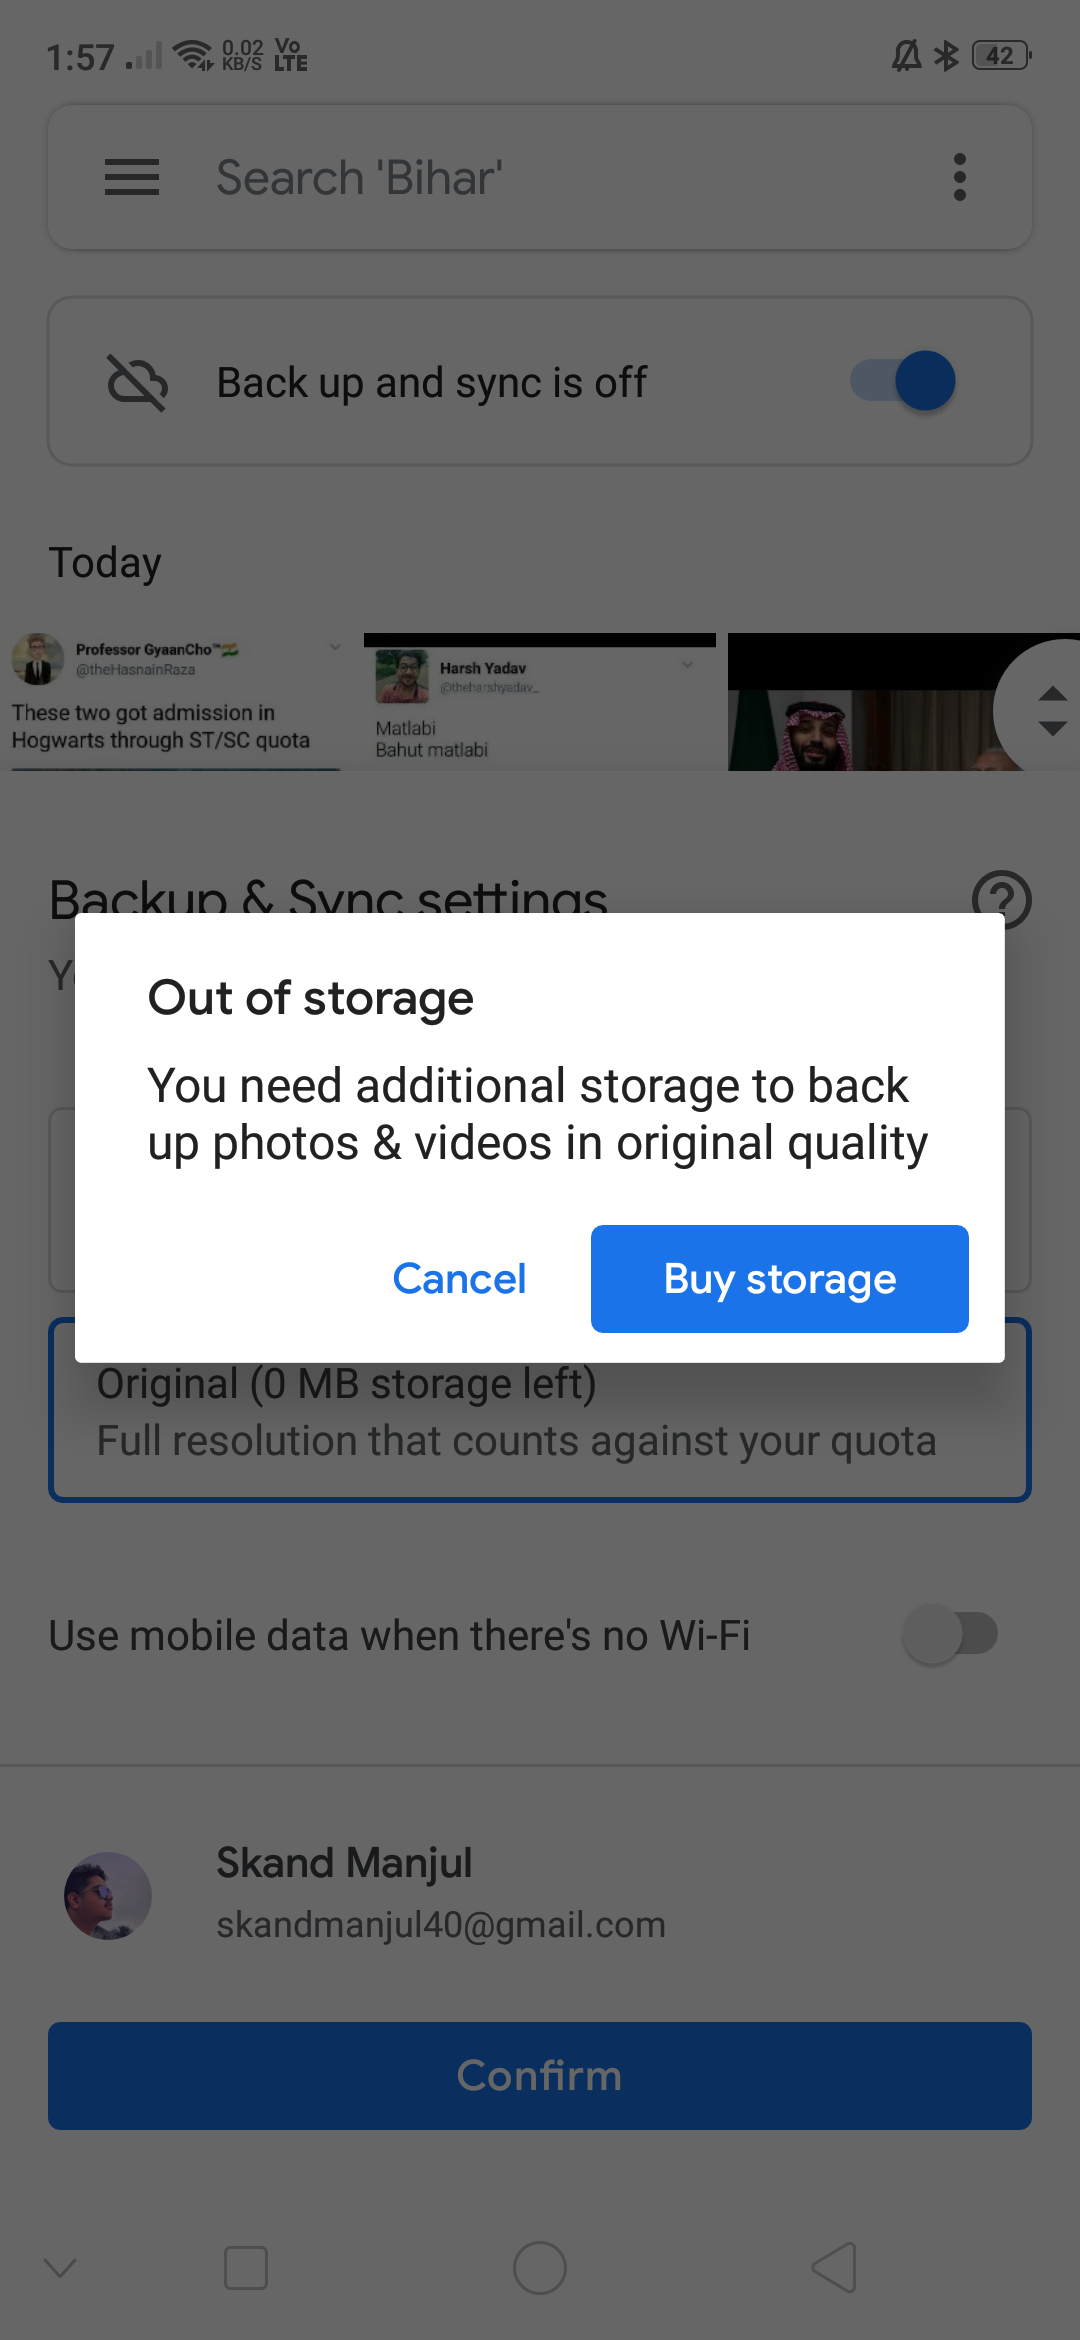Image resolution: width=1080 pixels, height=2340 pixels.
Task: Open Backup & Sync help icon
Action: click(x=1001, y=899)
